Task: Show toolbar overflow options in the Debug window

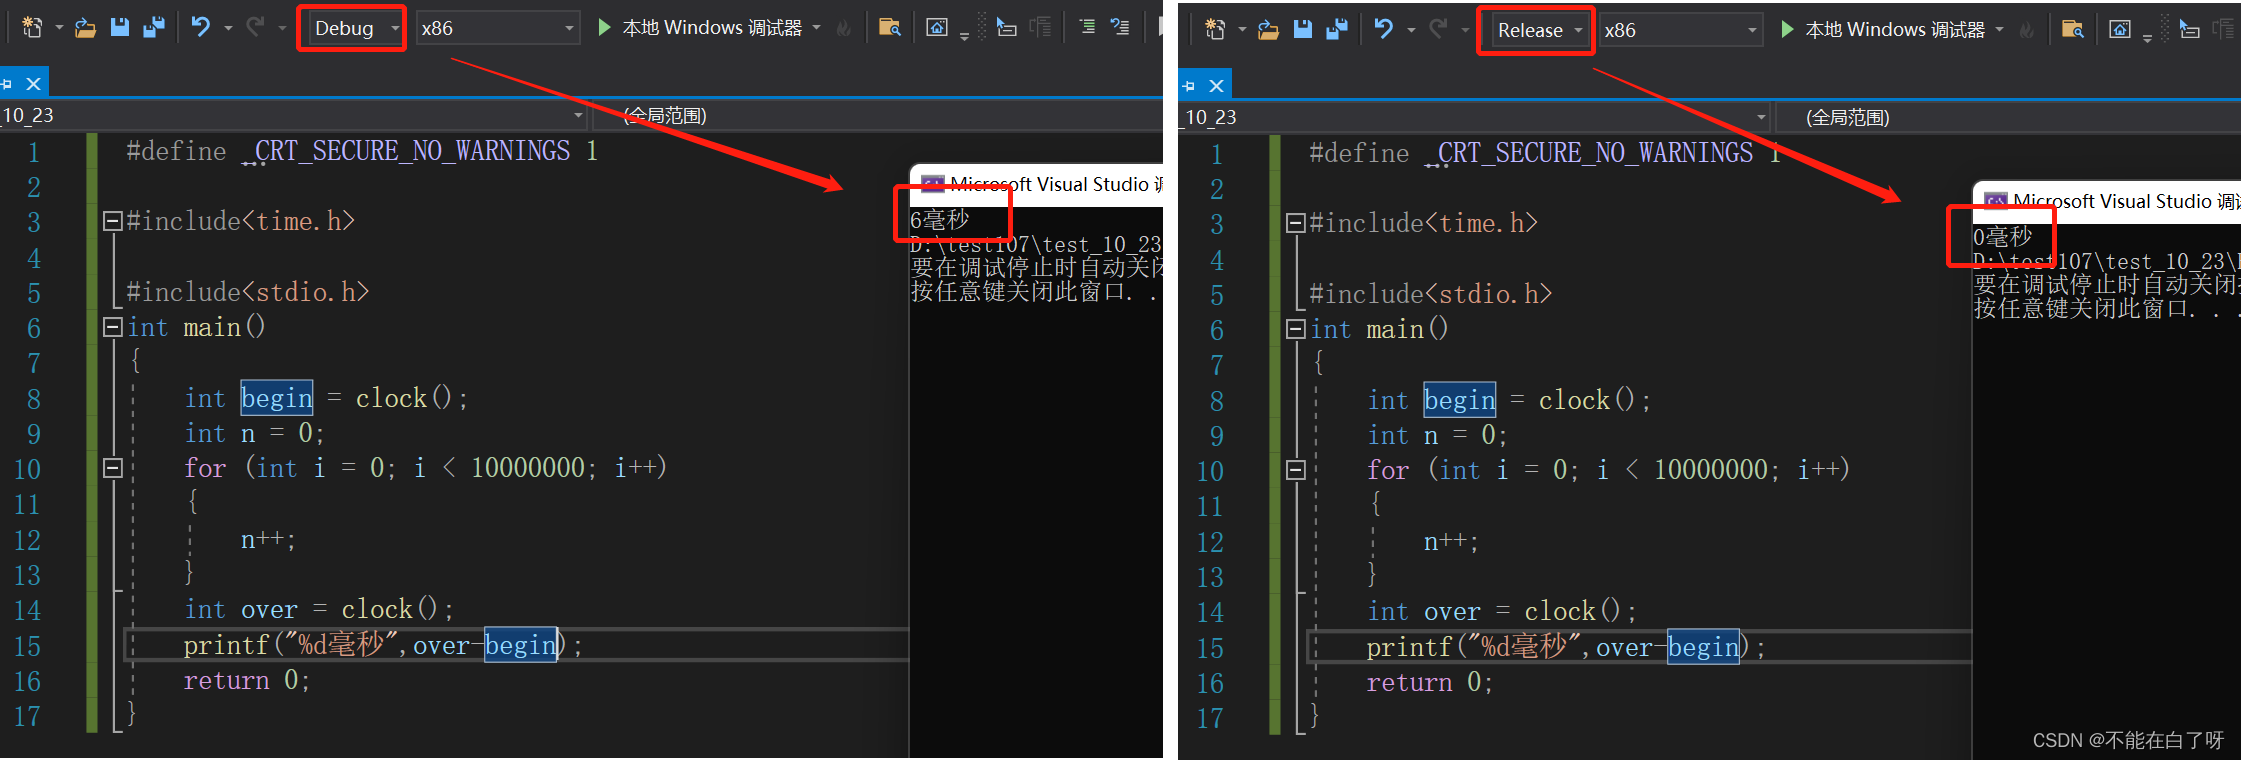Action: tap(965, 36)
